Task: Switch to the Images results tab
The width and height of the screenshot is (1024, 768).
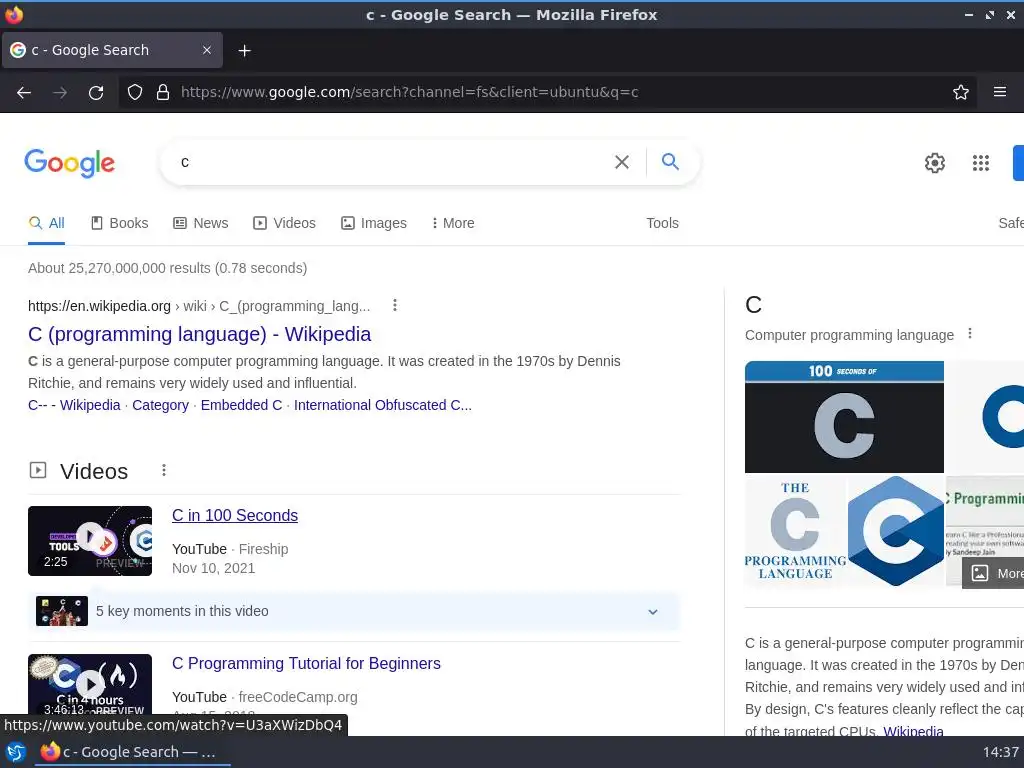Action: click(x=374, y=223)
